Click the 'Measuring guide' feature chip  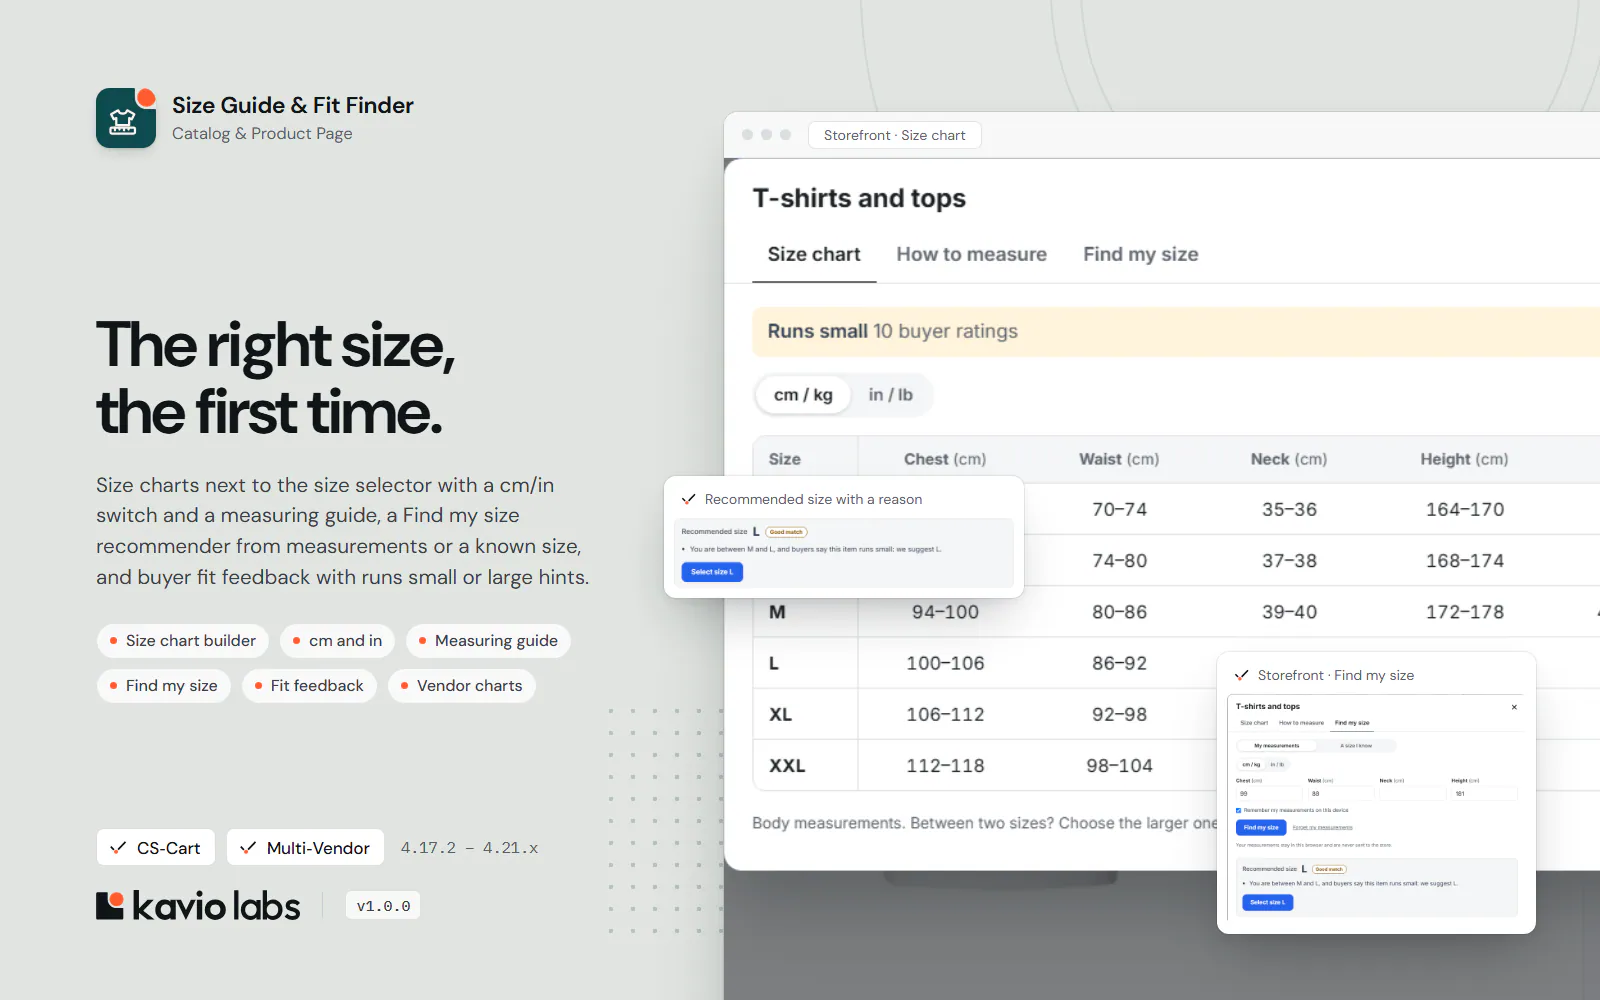tap(488, 641)
